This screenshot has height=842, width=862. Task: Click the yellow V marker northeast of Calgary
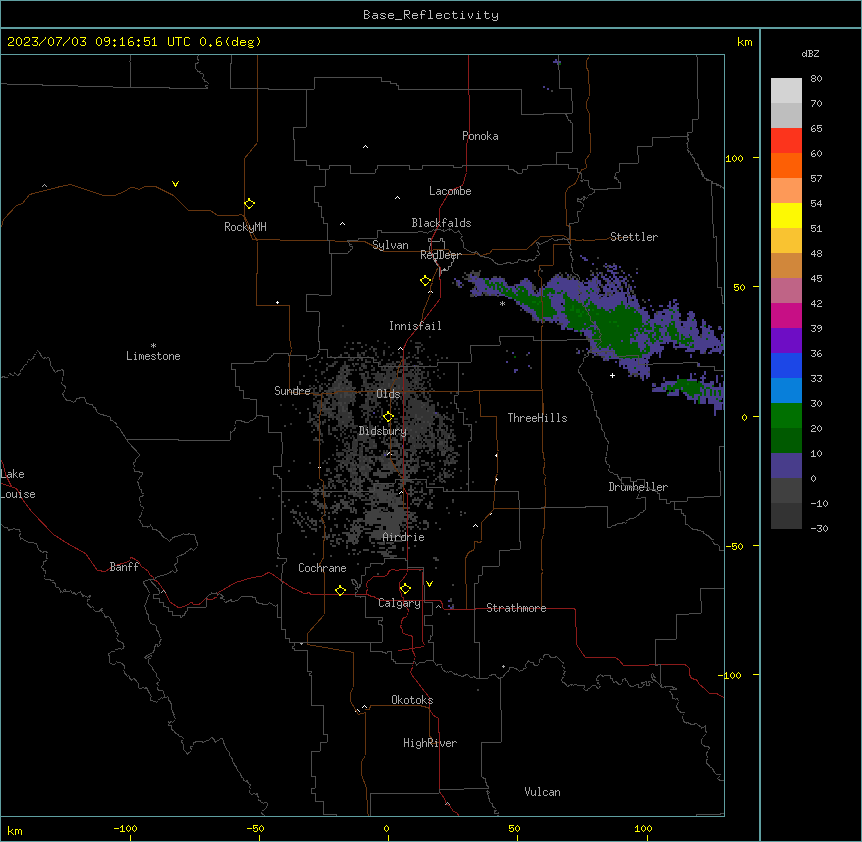tap(429, 584)
